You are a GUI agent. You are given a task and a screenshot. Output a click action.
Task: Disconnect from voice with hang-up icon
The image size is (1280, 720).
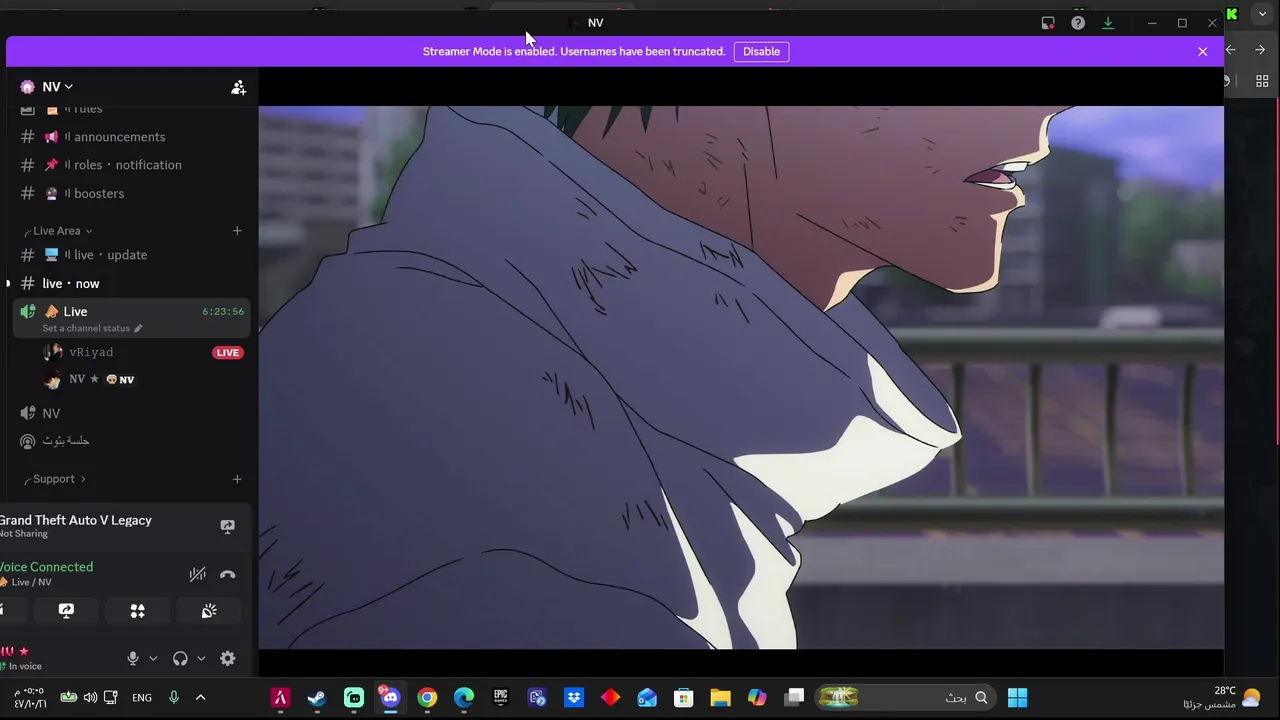tap(227, 574)
